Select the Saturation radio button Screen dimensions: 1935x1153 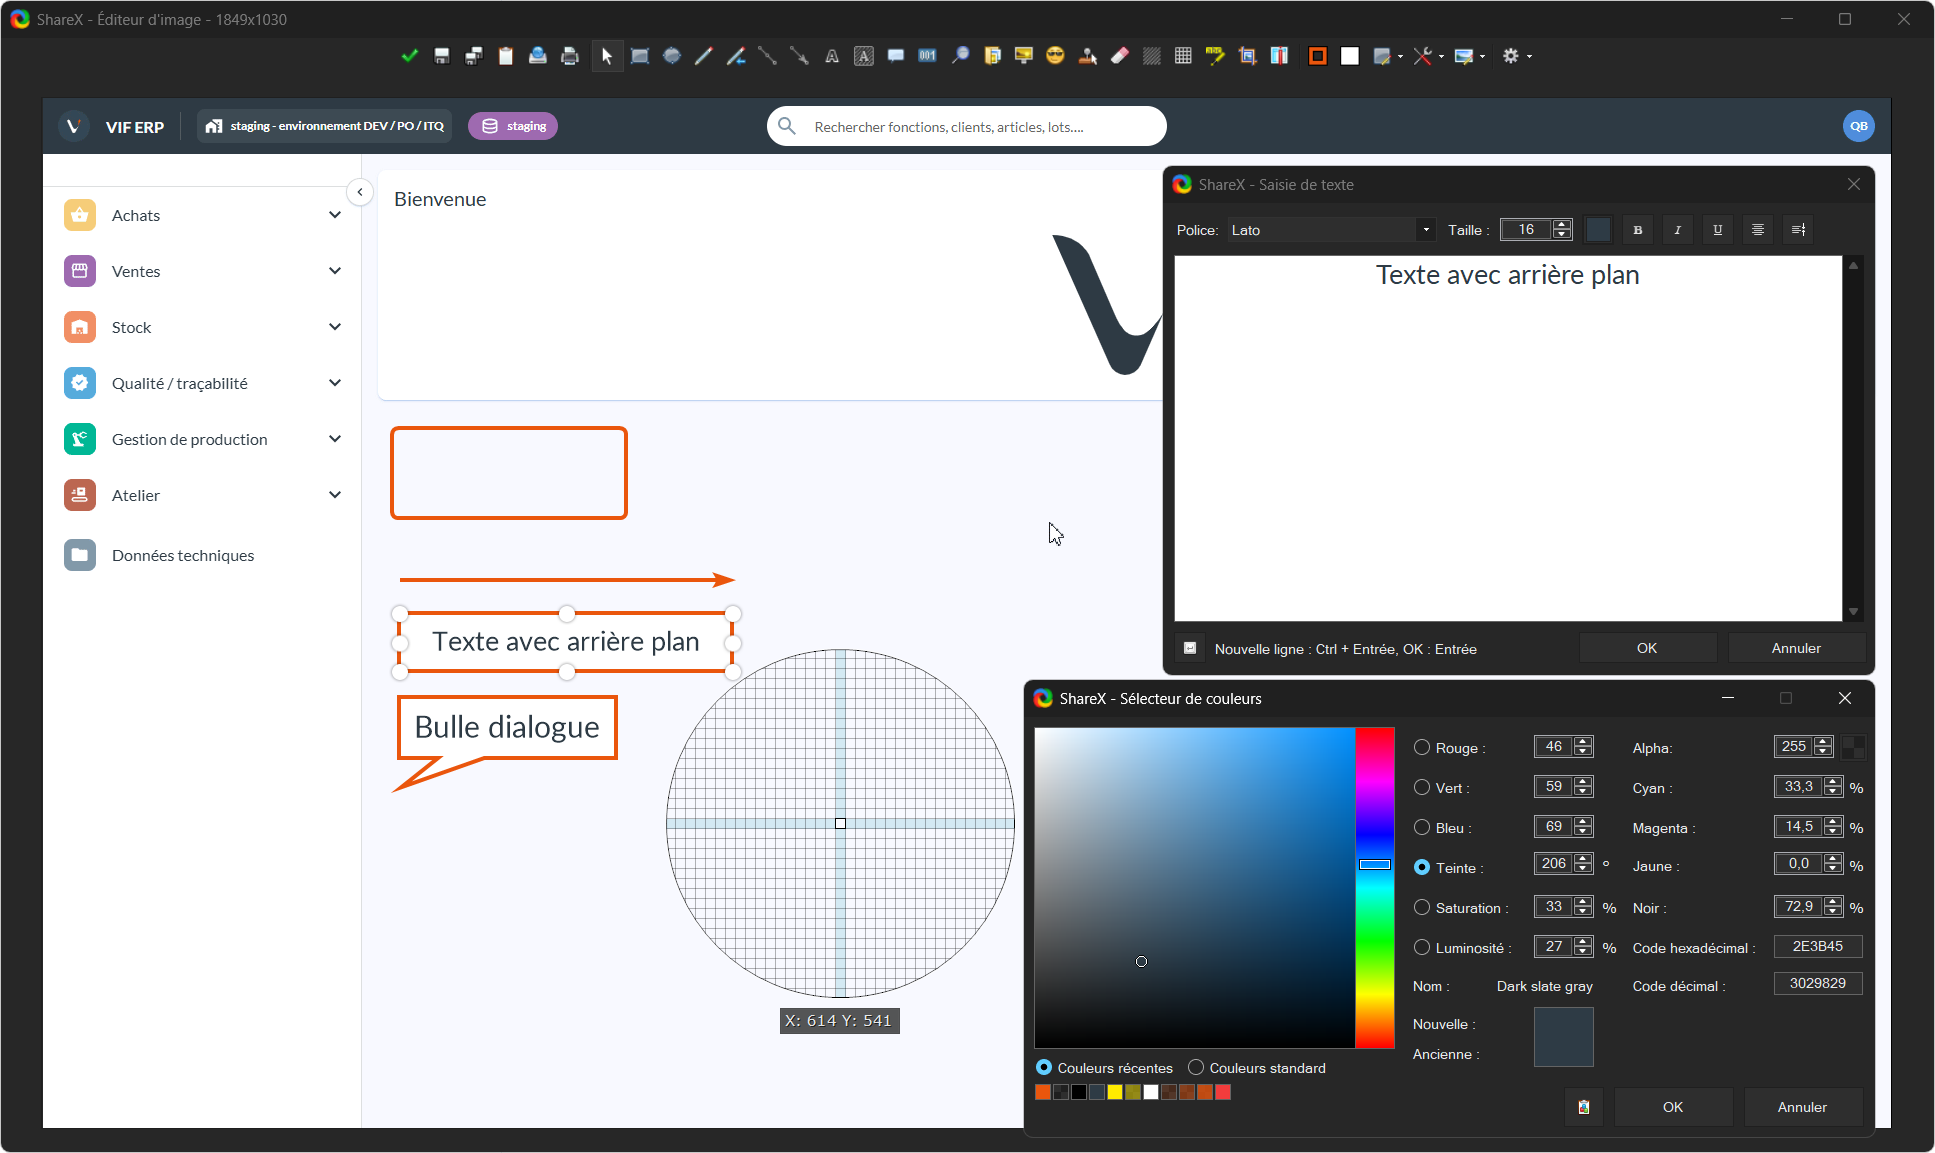(1422, 908)
